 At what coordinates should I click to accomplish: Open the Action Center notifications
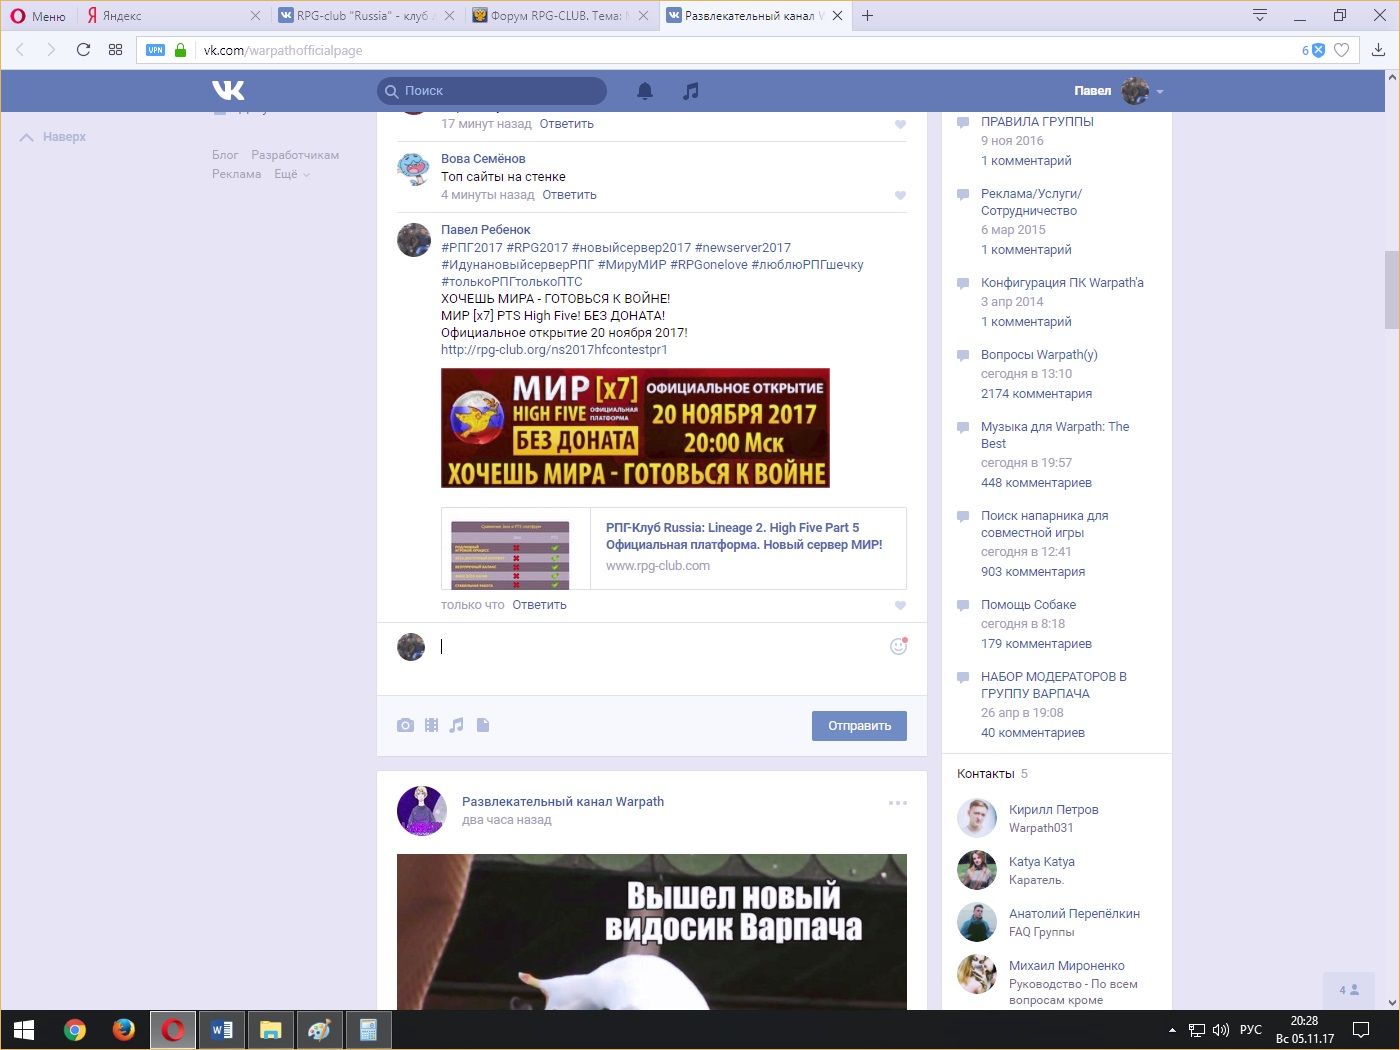pyautogui.click(x=1361, y=1029)
